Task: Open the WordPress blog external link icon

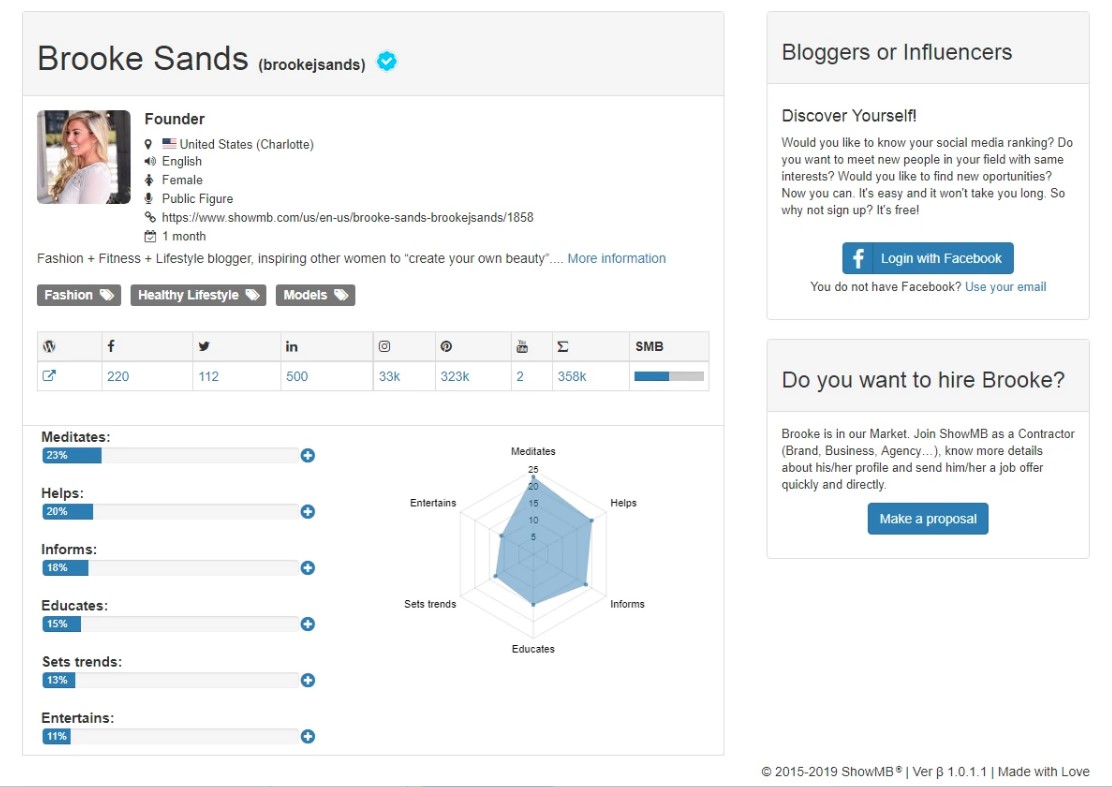Action: click(x=49, y=376)
